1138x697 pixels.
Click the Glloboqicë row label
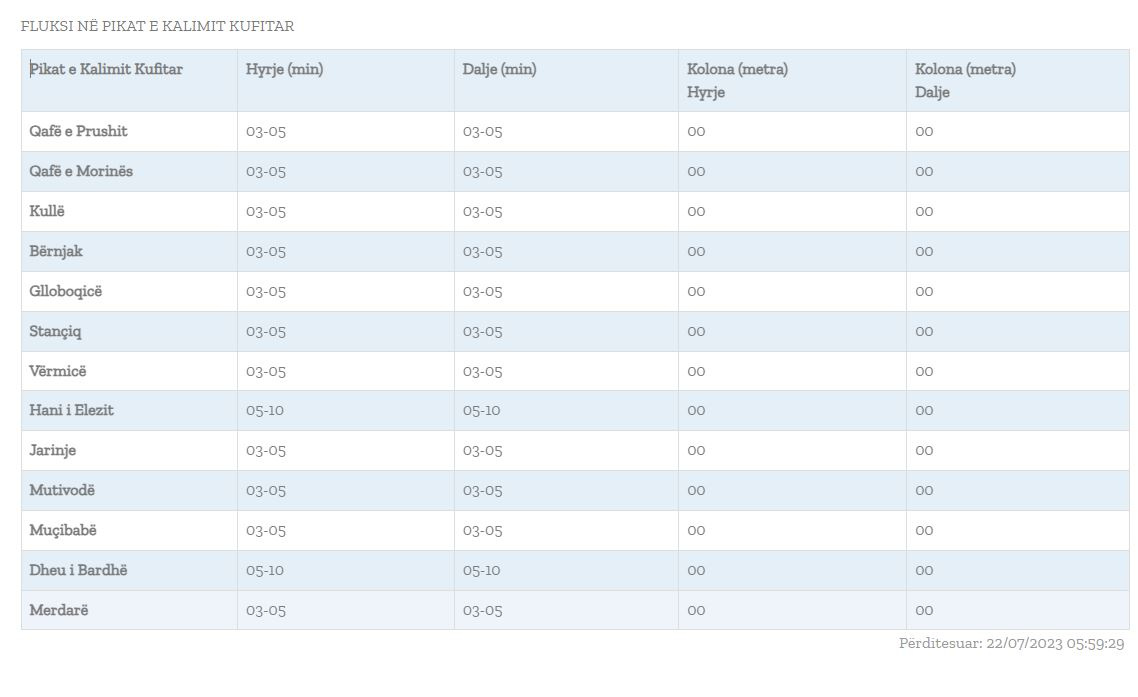(66, 291)
